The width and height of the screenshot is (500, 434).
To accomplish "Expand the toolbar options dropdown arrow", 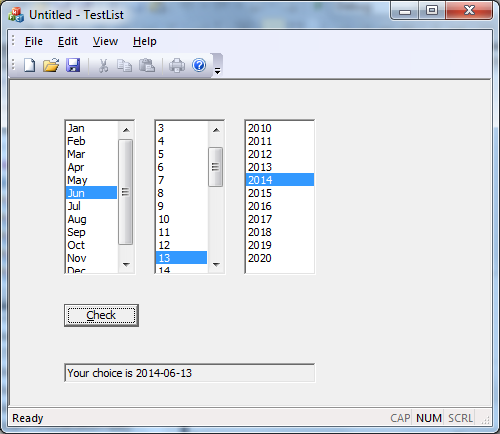I will [x=217, y=71].
